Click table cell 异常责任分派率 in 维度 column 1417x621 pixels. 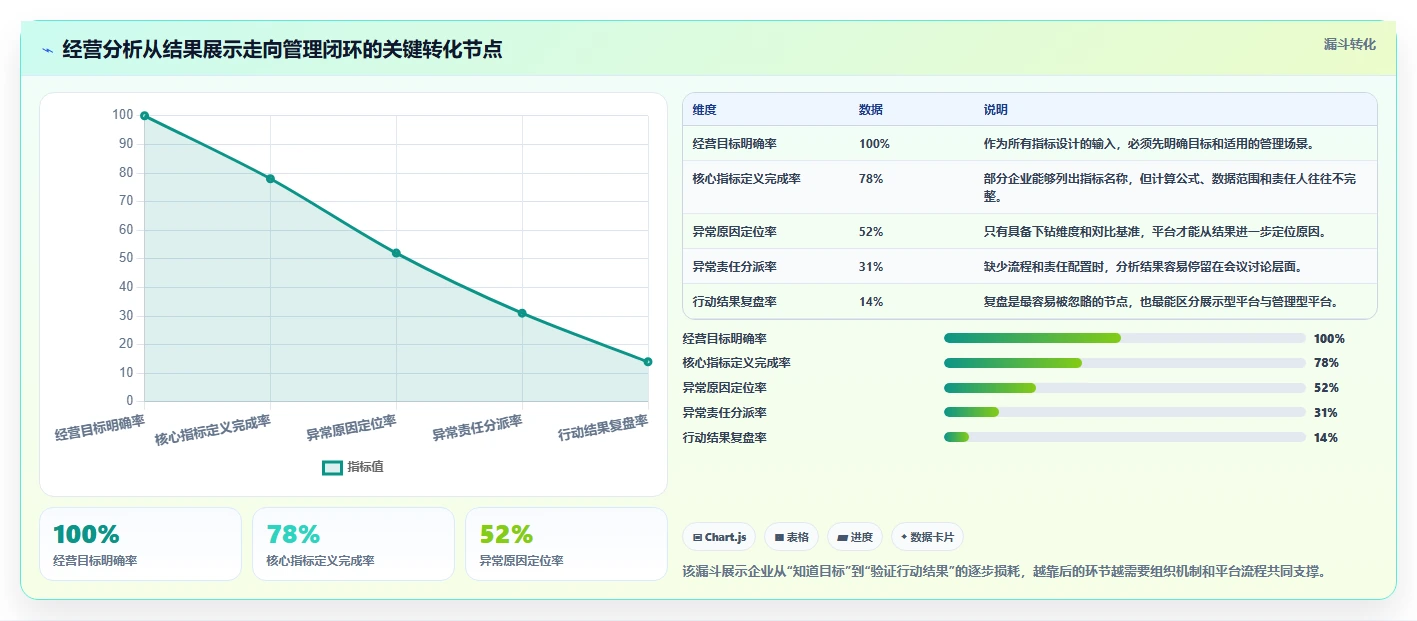[734, 267]
